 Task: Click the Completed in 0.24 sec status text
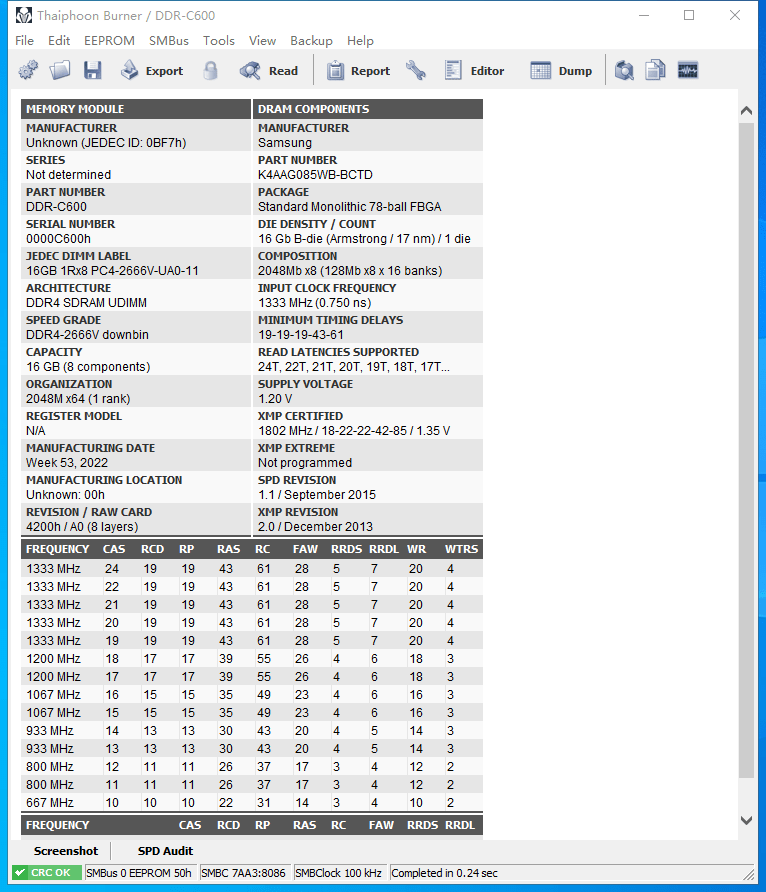pos(444,873)
